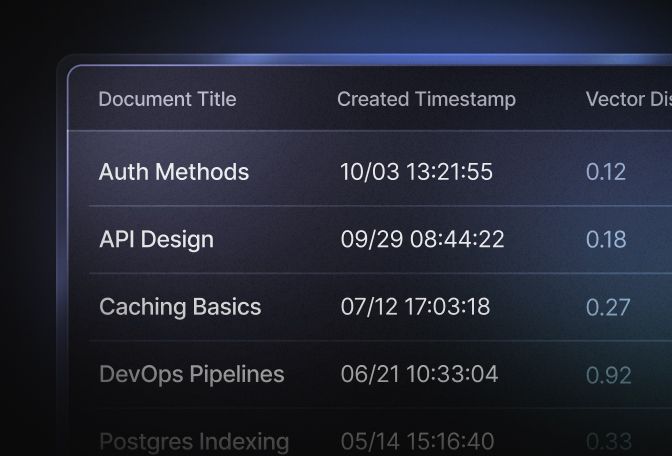Click the 0.27 vector distance value

pos(608,307)
